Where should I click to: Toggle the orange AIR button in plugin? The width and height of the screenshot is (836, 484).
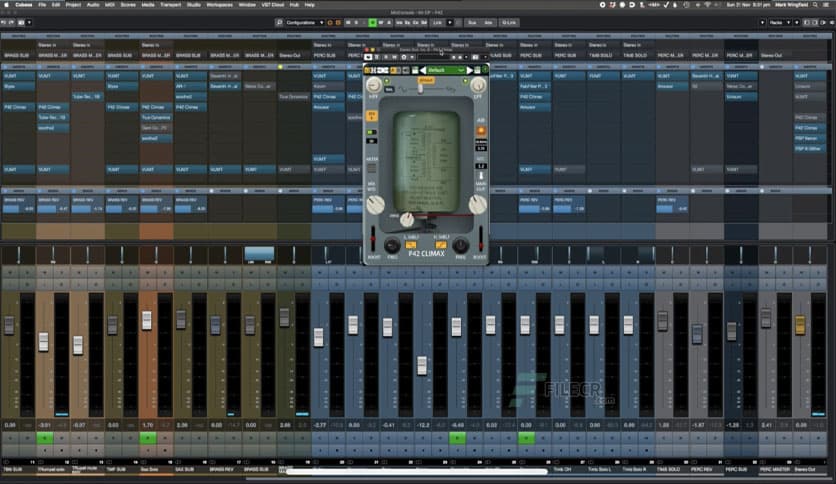480,131
